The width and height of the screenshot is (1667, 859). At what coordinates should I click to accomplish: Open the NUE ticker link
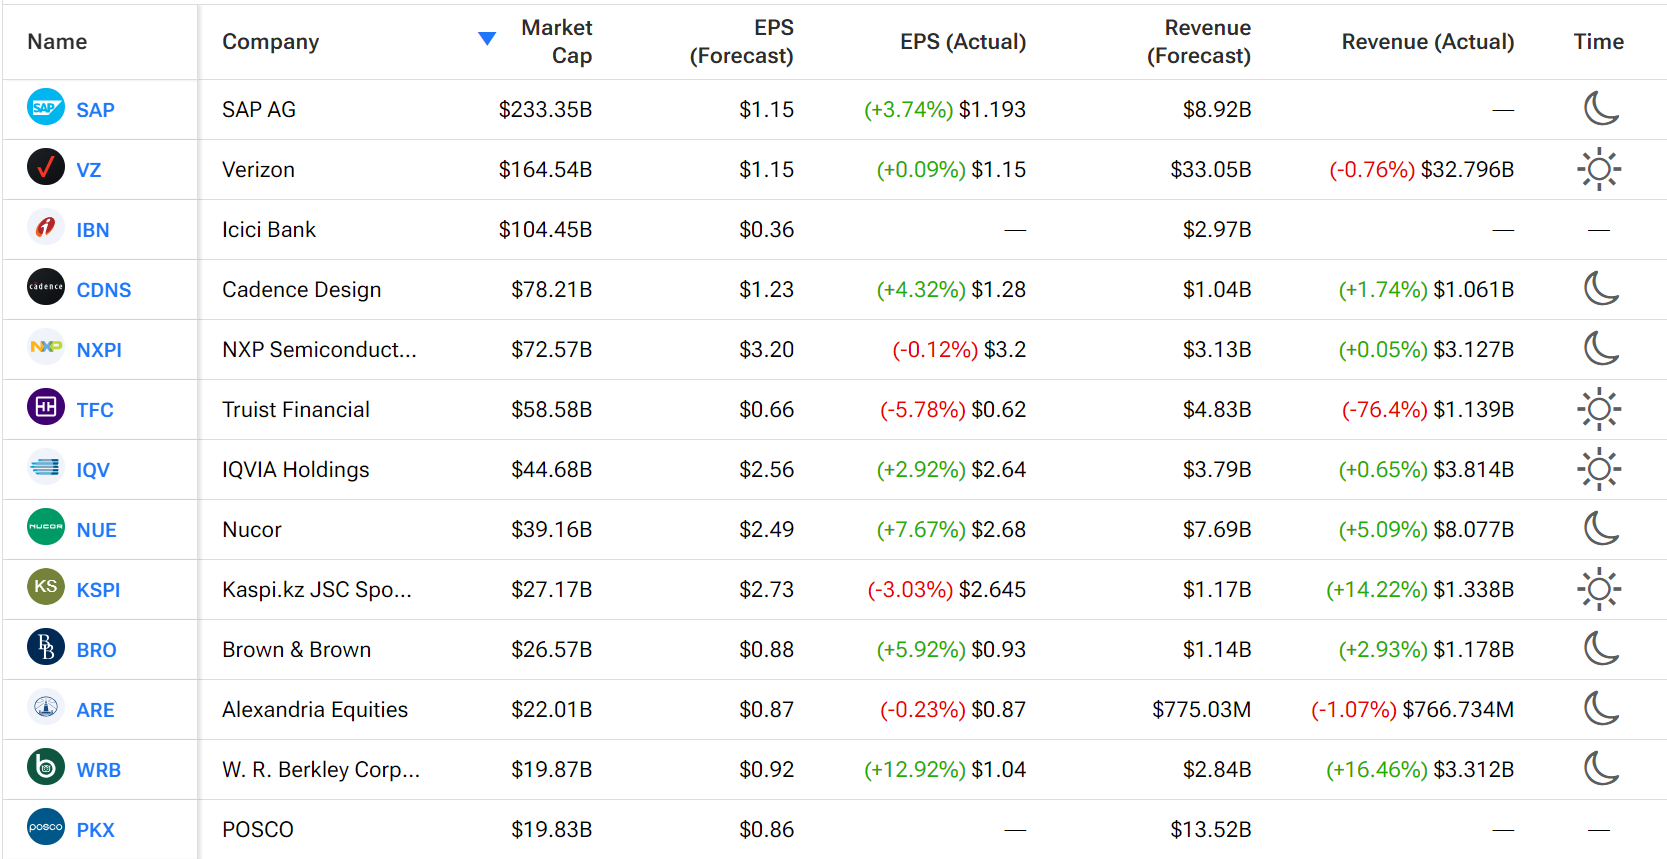click(97, 530)
